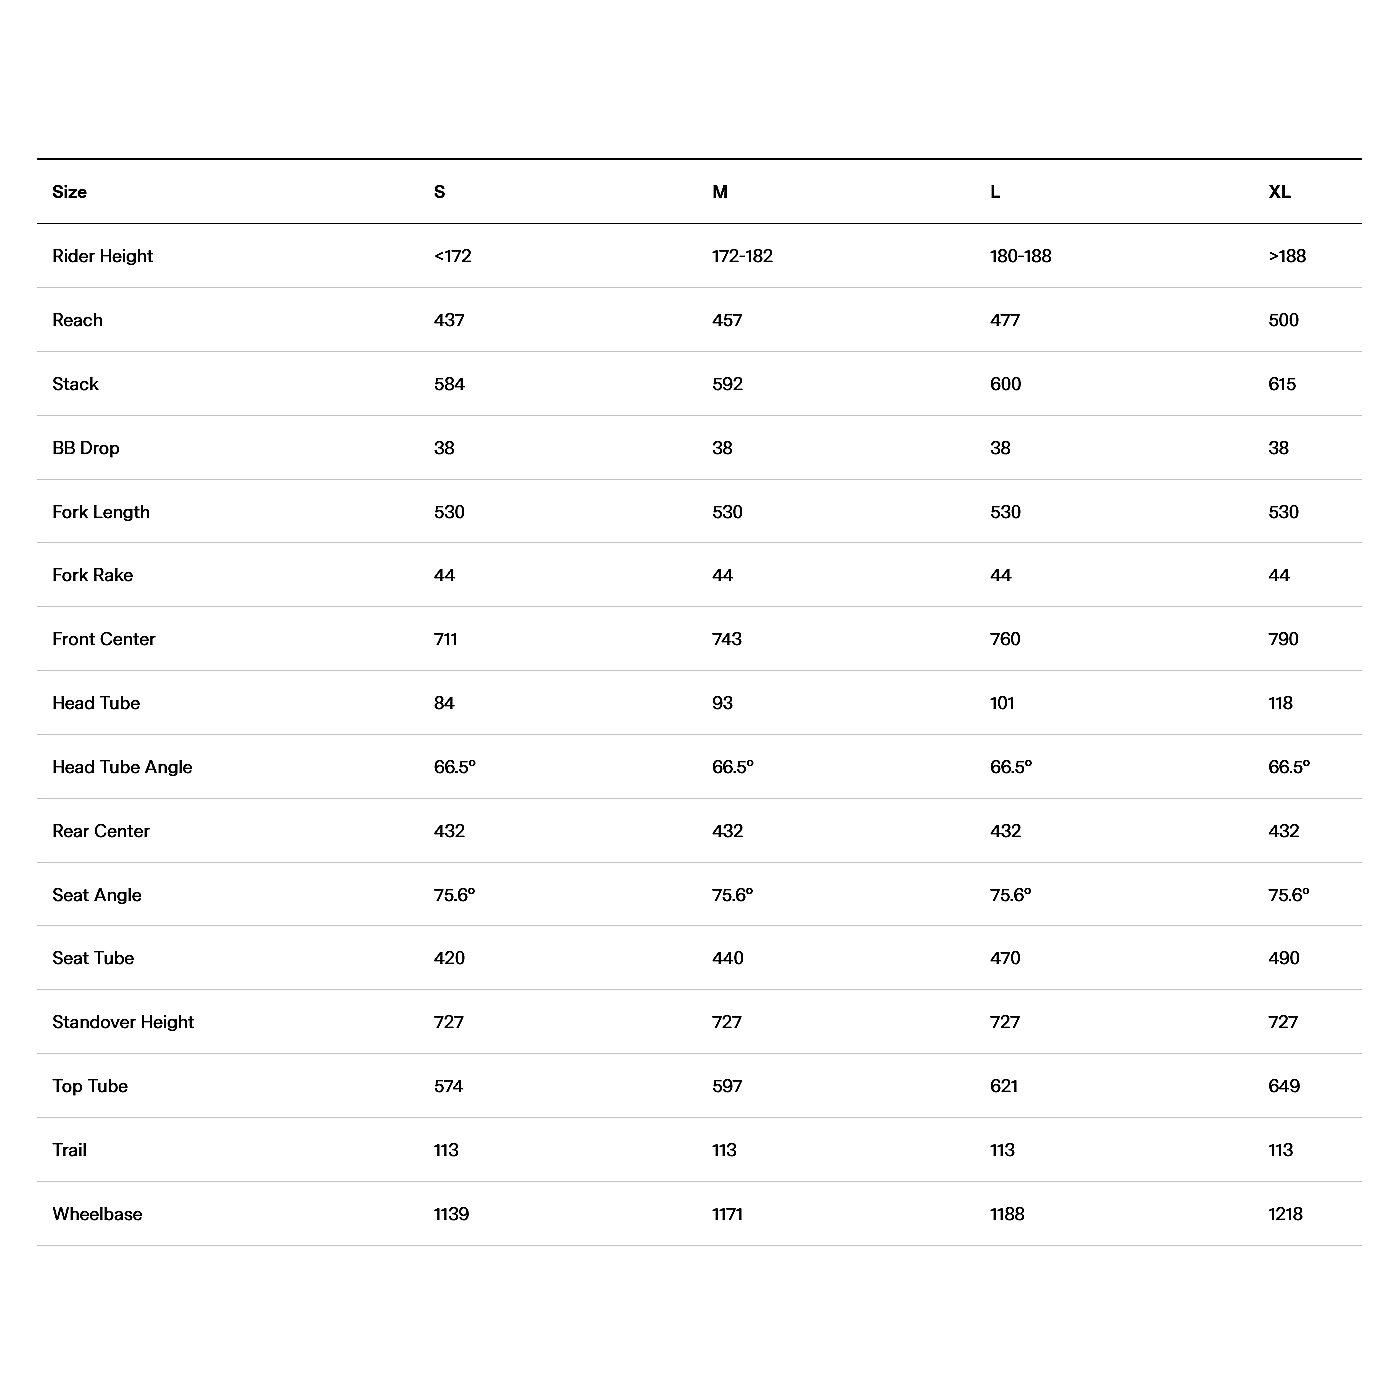Click the "Seat Angle" row label

(x=97, y=895)
